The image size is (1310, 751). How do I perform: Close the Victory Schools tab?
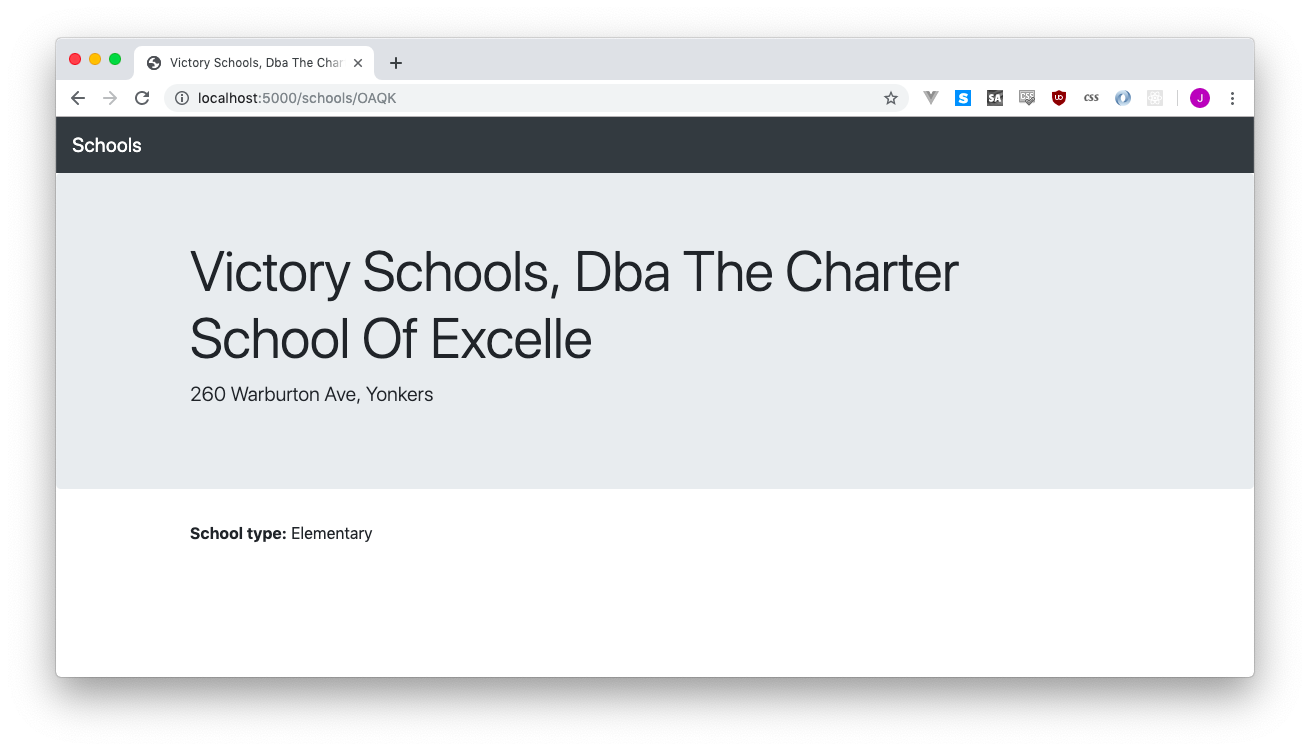(x=358, y=62)
